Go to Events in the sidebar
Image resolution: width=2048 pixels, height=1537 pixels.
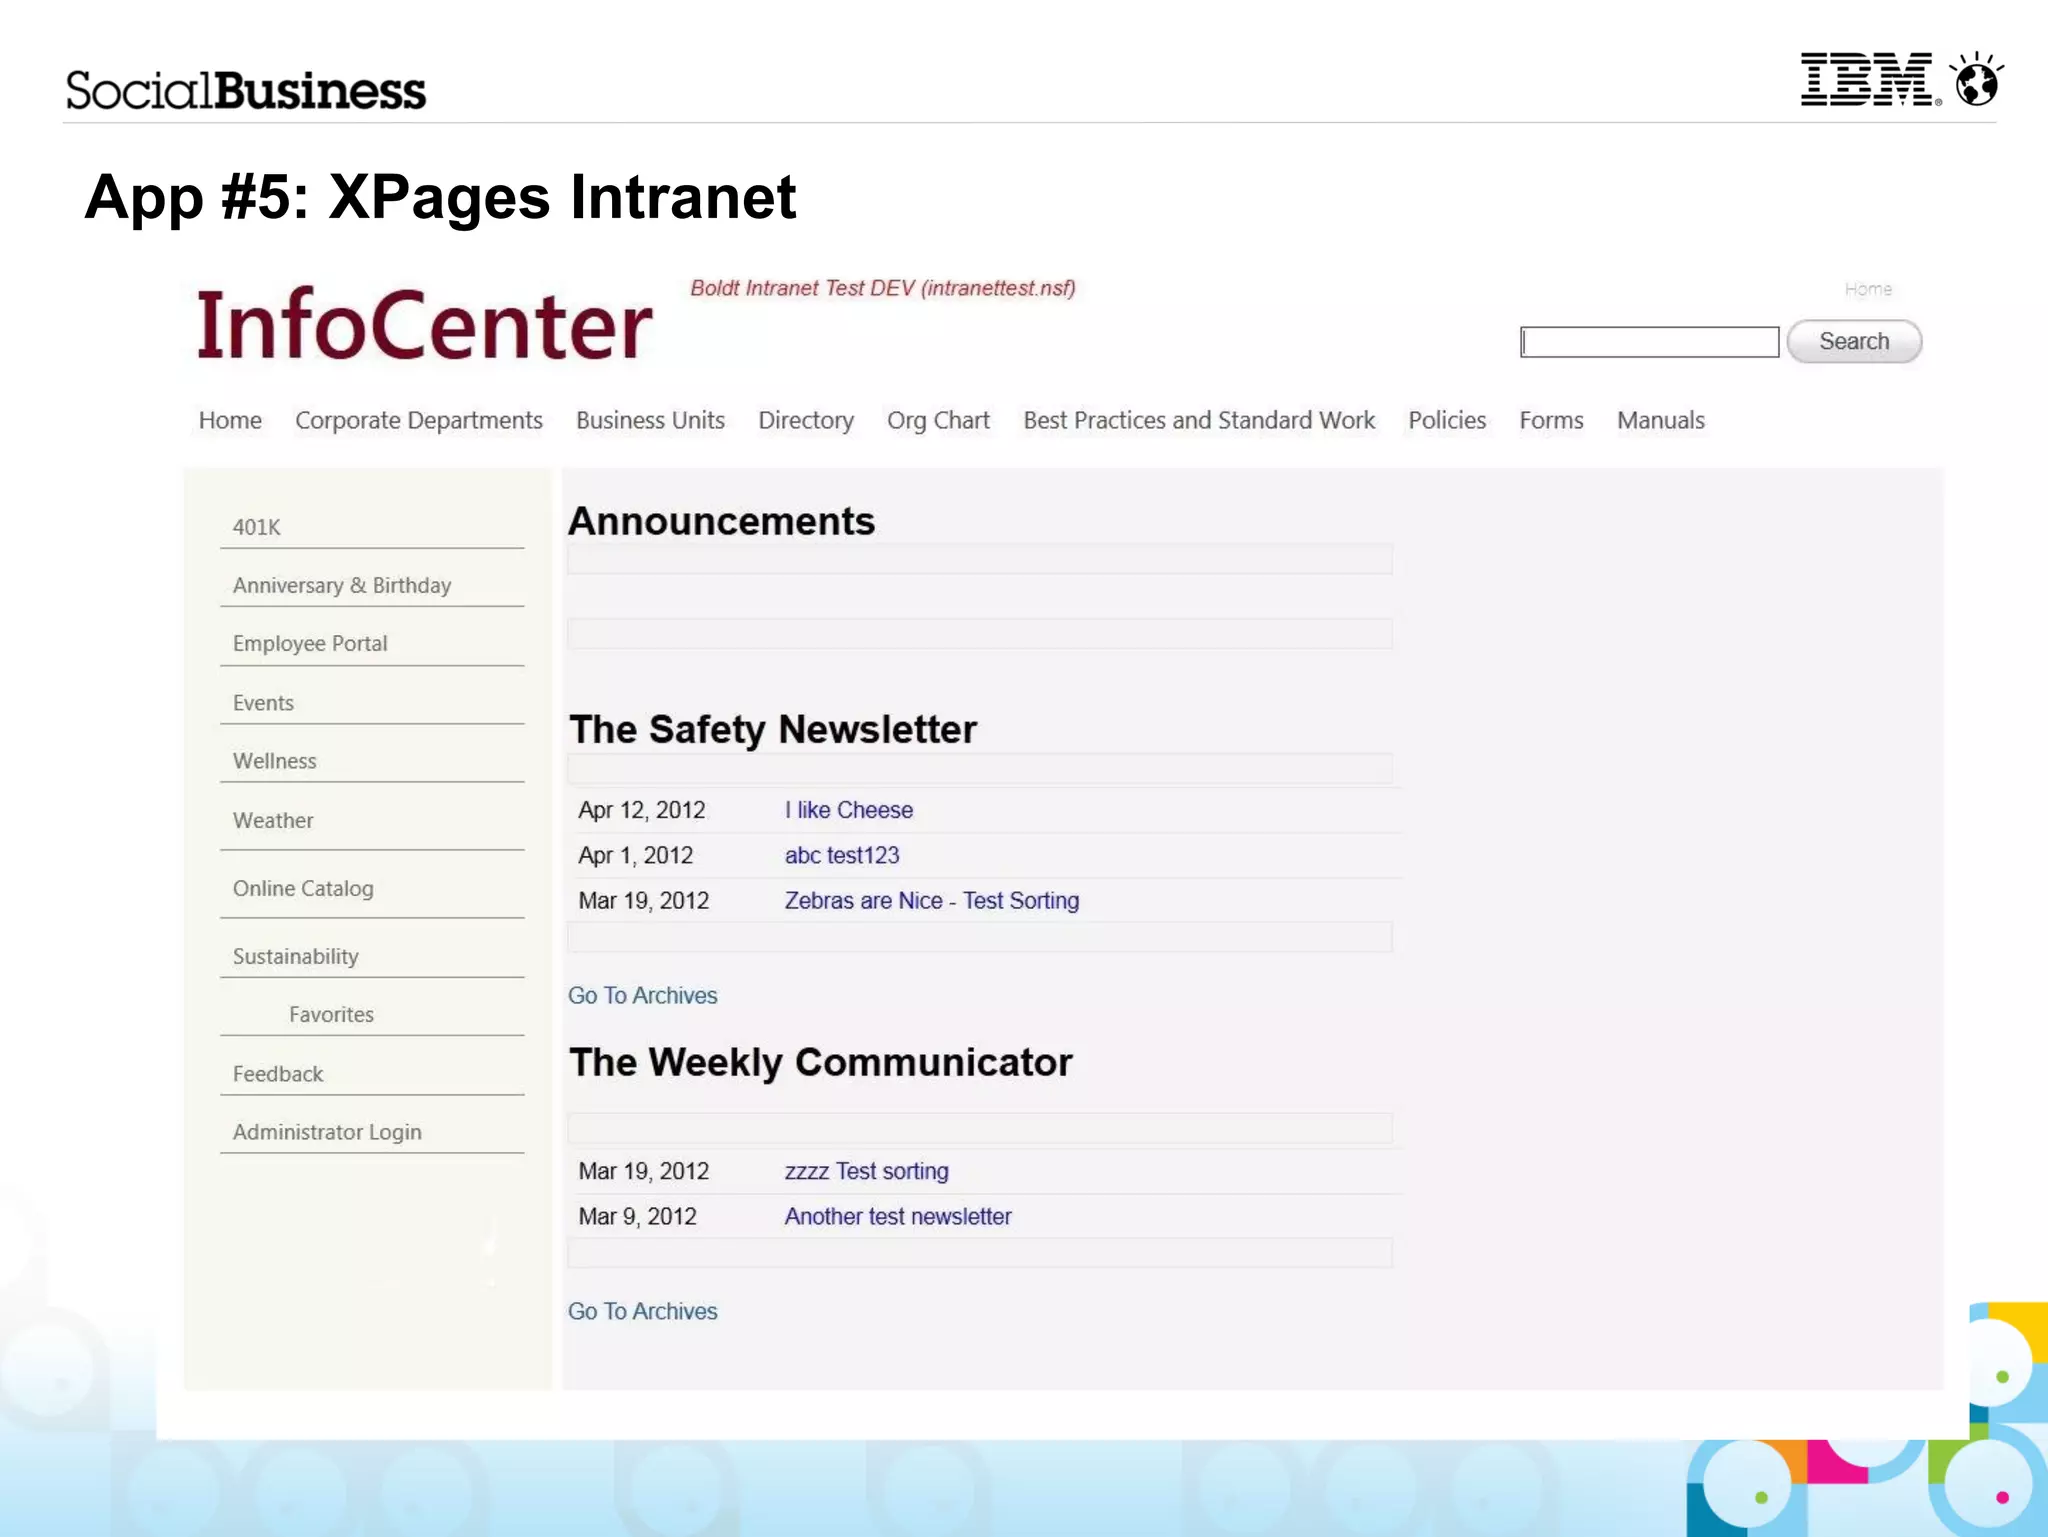pyautogui.click(x=263, y=703)
